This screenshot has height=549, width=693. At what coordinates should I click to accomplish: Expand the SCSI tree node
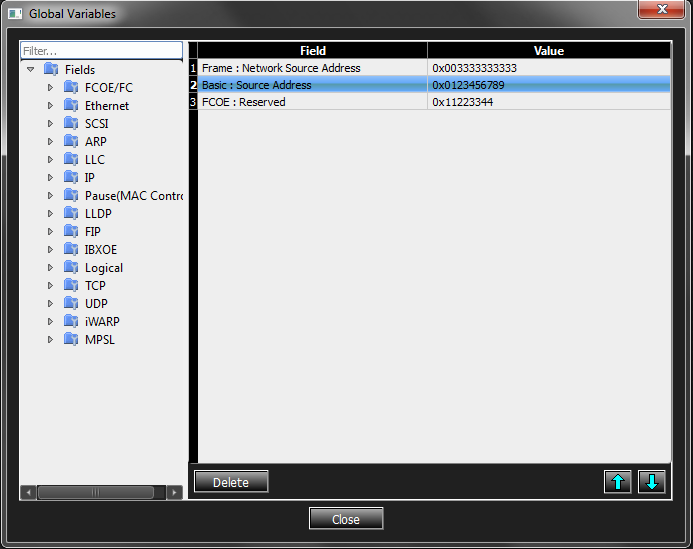pos(50,123)
